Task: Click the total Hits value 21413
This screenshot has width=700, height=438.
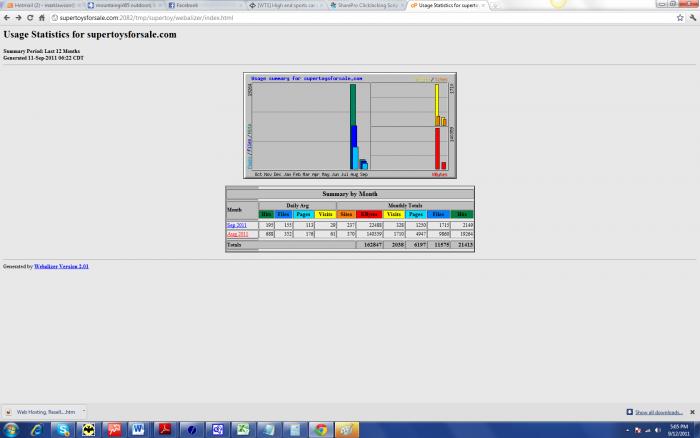Action: 465,245
